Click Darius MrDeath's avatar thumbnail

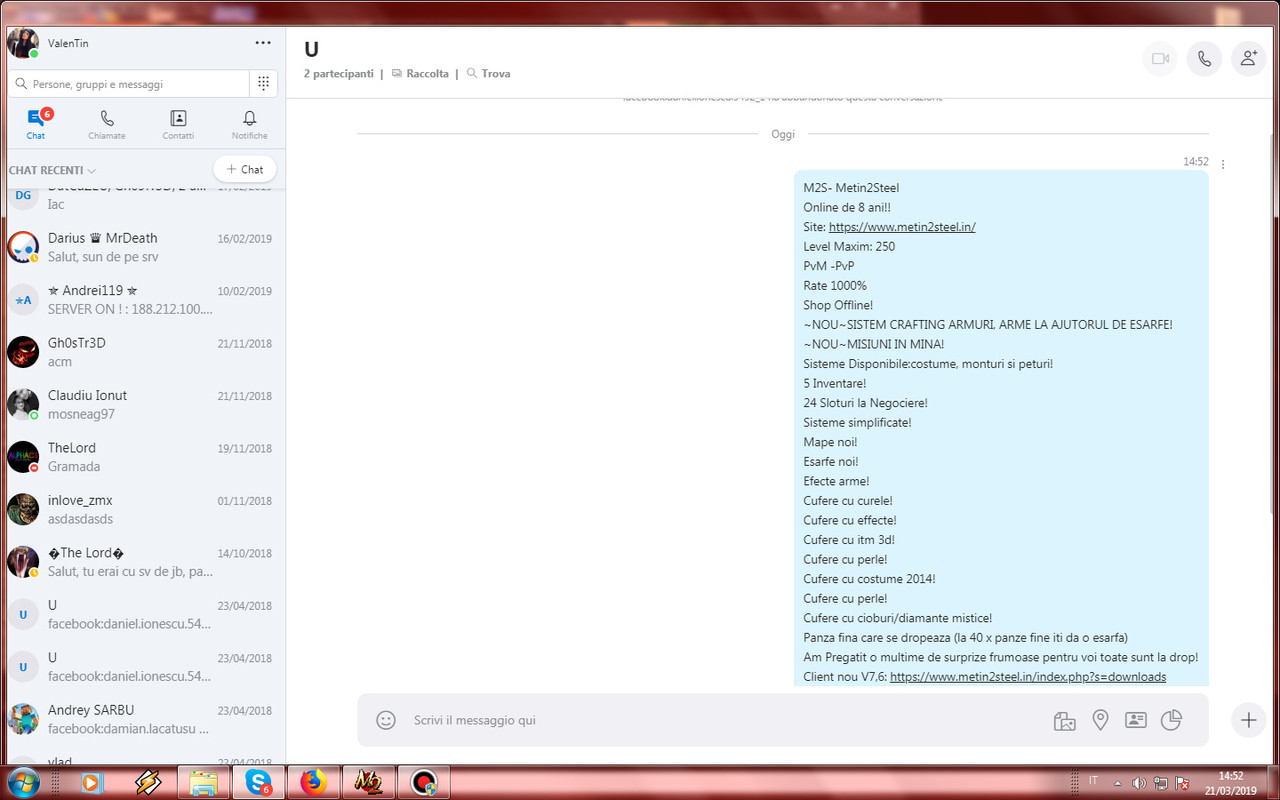23,247
